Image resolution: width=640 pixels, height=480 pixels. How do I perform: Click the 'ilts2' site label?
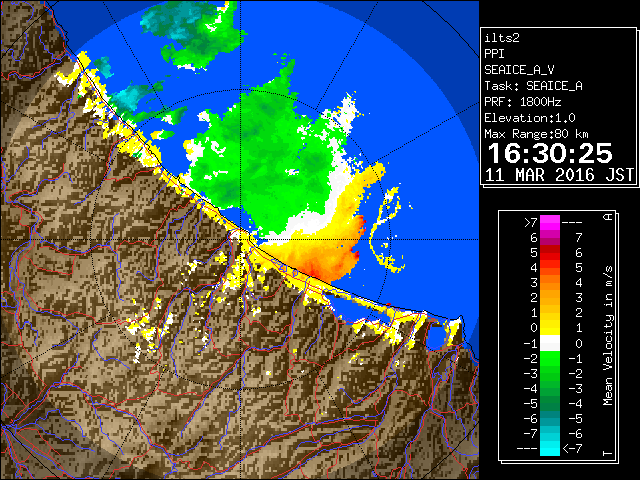click(x=502, y=38)
